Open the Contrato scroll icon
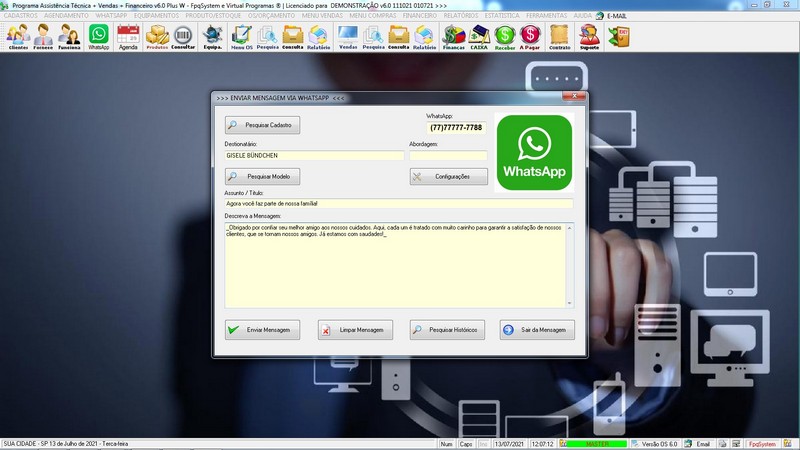This screenshot has width=800, height=450. tap(560, 37)
